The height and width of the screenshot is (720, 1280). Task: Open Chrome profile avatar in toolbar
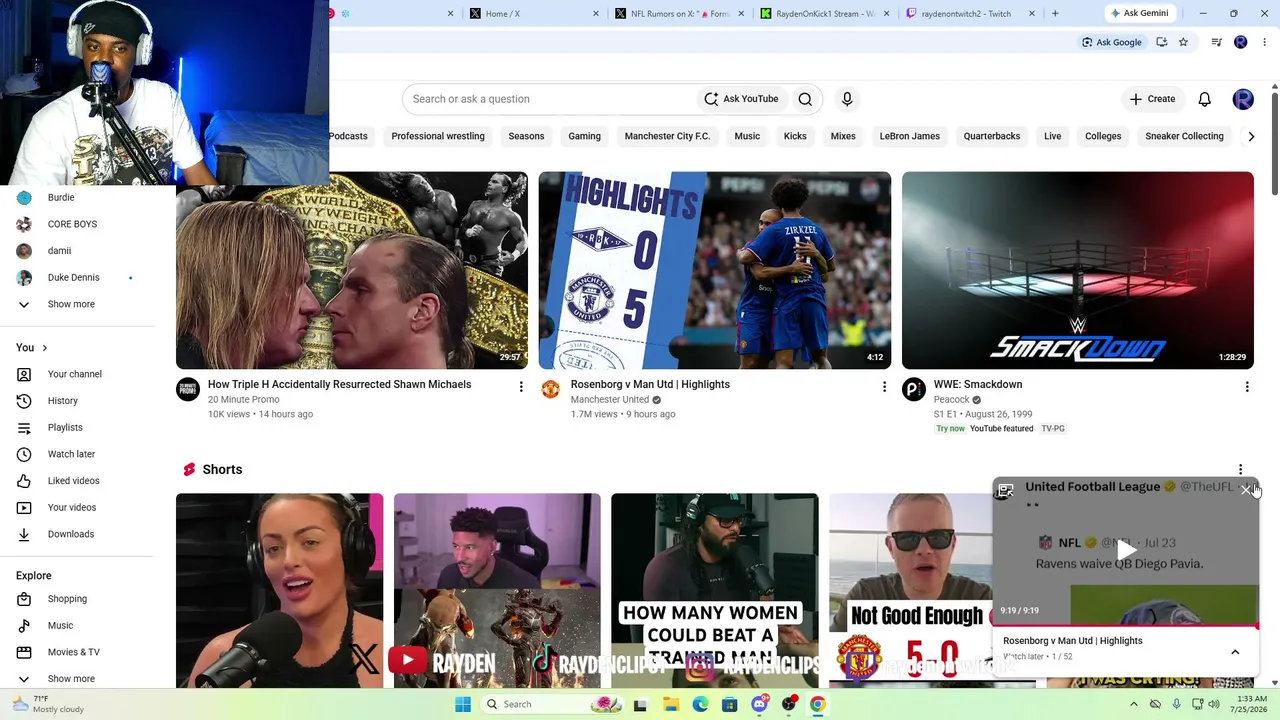coord(1241,42)
